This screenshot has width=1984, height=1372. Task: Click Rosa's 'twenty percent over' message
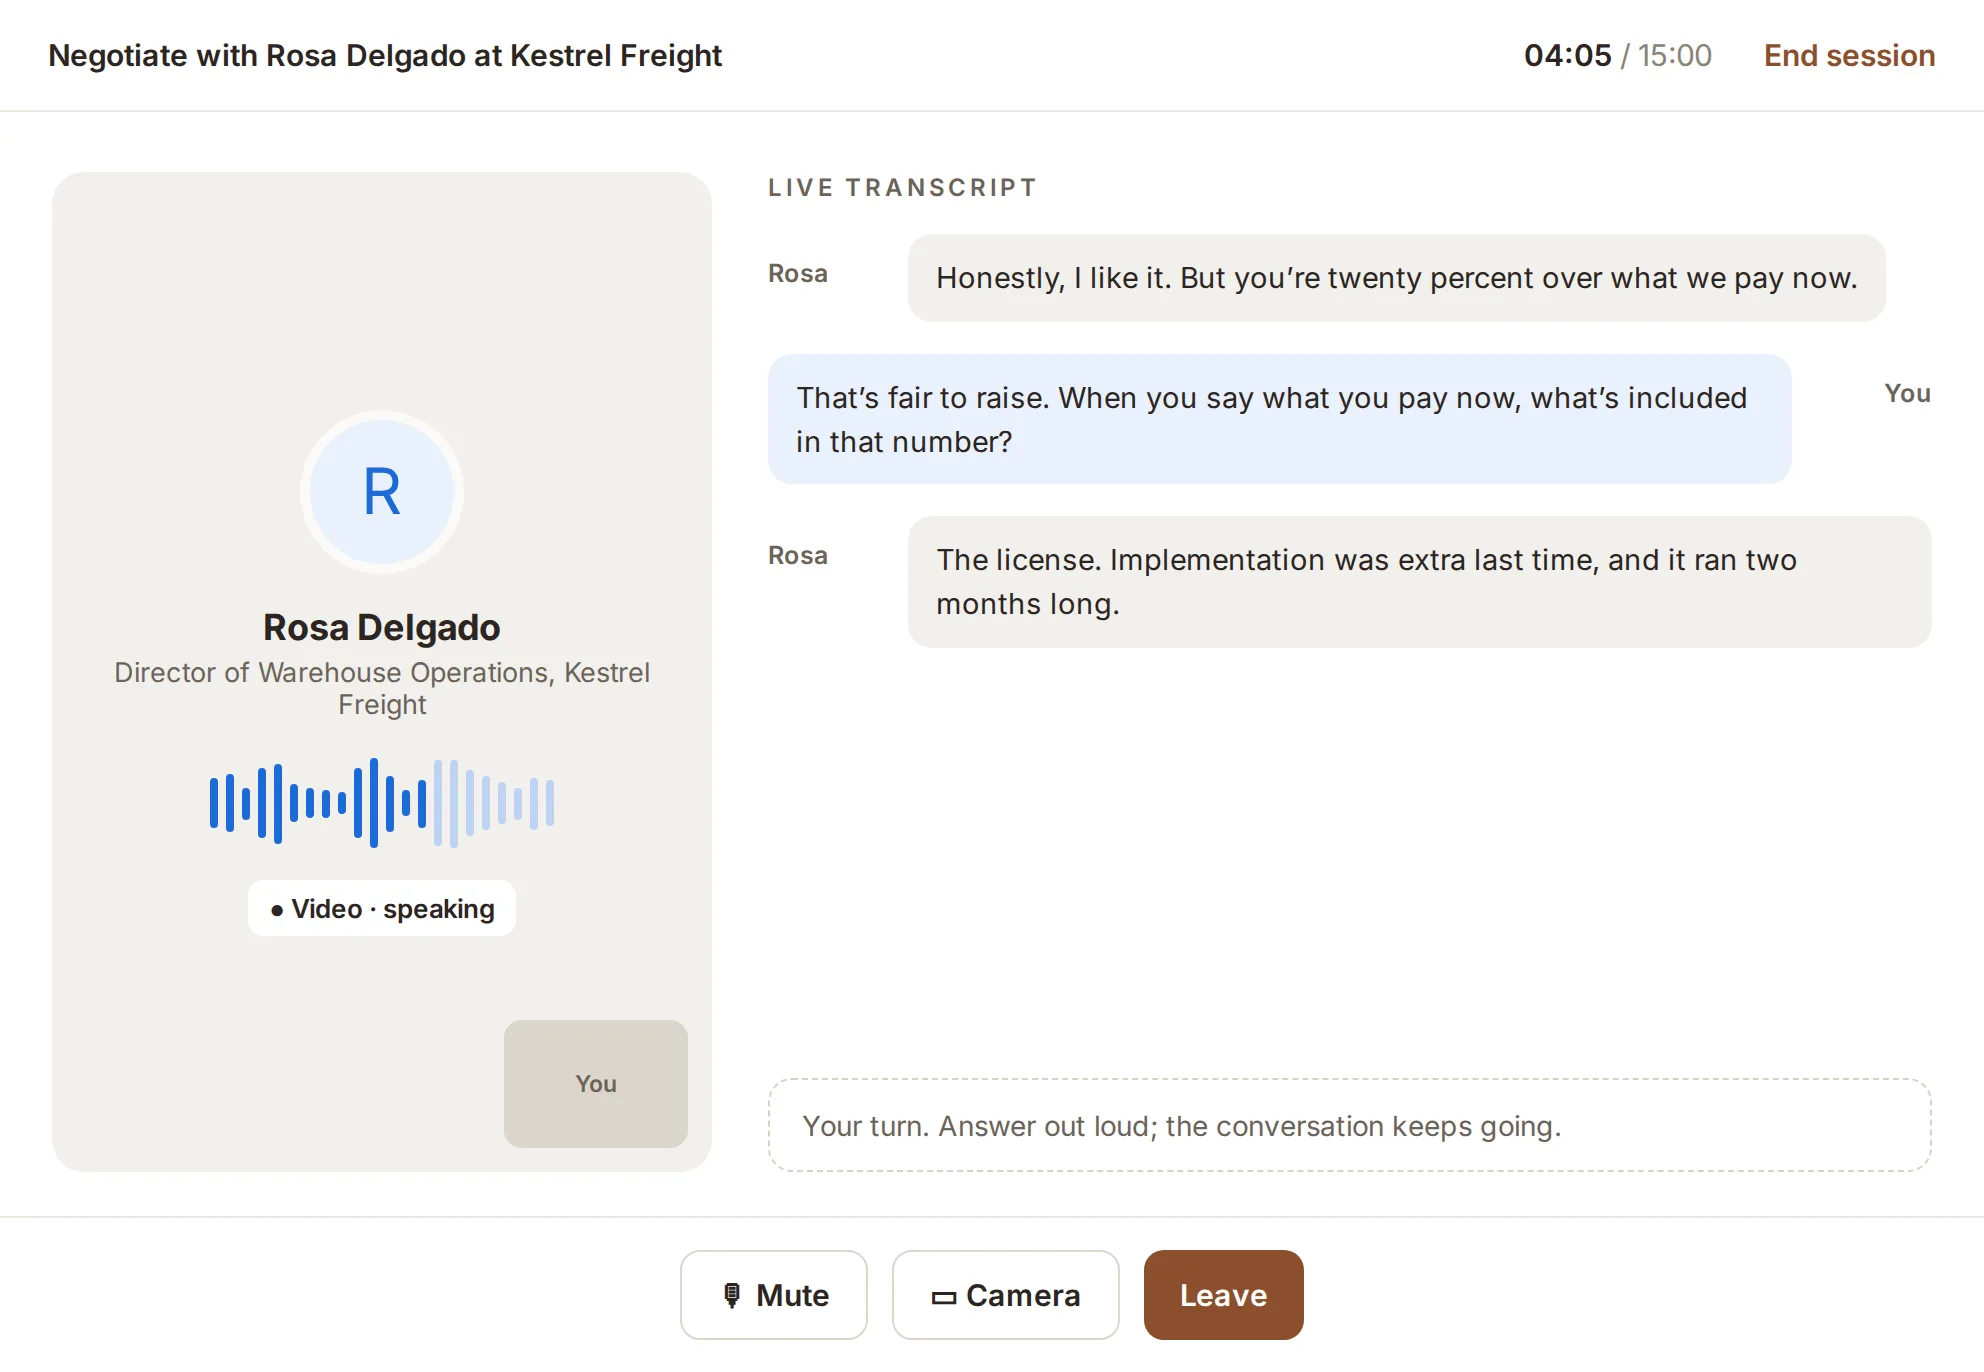coord(1396,278)
